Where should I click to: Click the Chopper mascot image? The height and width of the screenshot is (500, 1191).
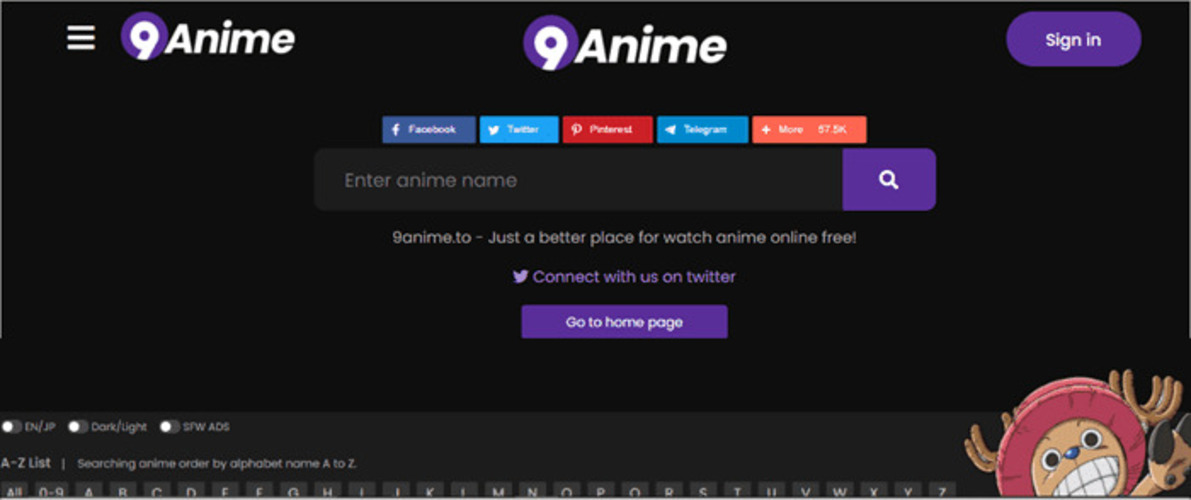tap(1077, 435)
